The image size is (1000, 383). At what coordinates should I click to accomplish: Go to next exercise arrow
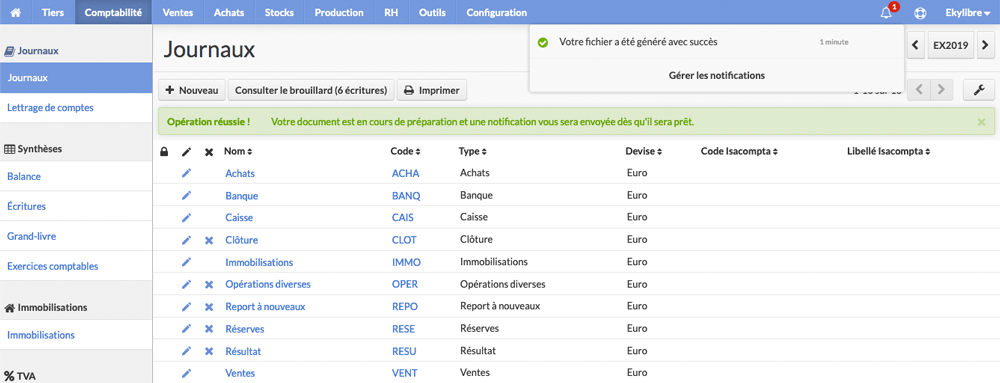click(x=986, y=45)
